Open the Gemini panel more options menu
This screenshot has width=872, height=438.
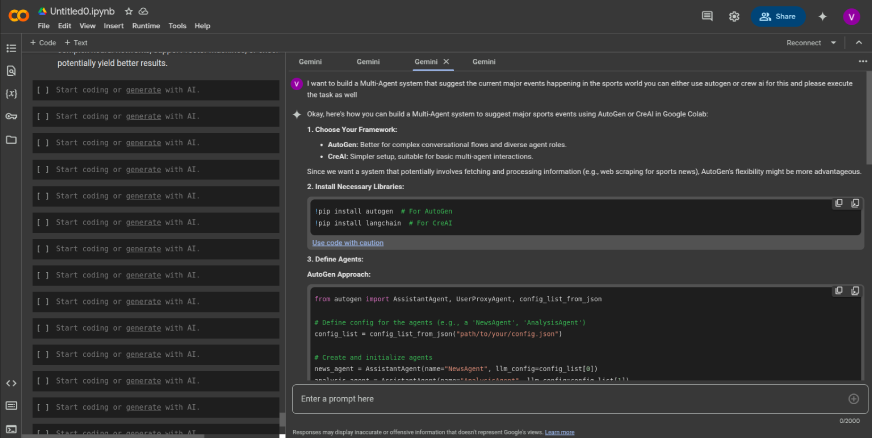(863, 61)
